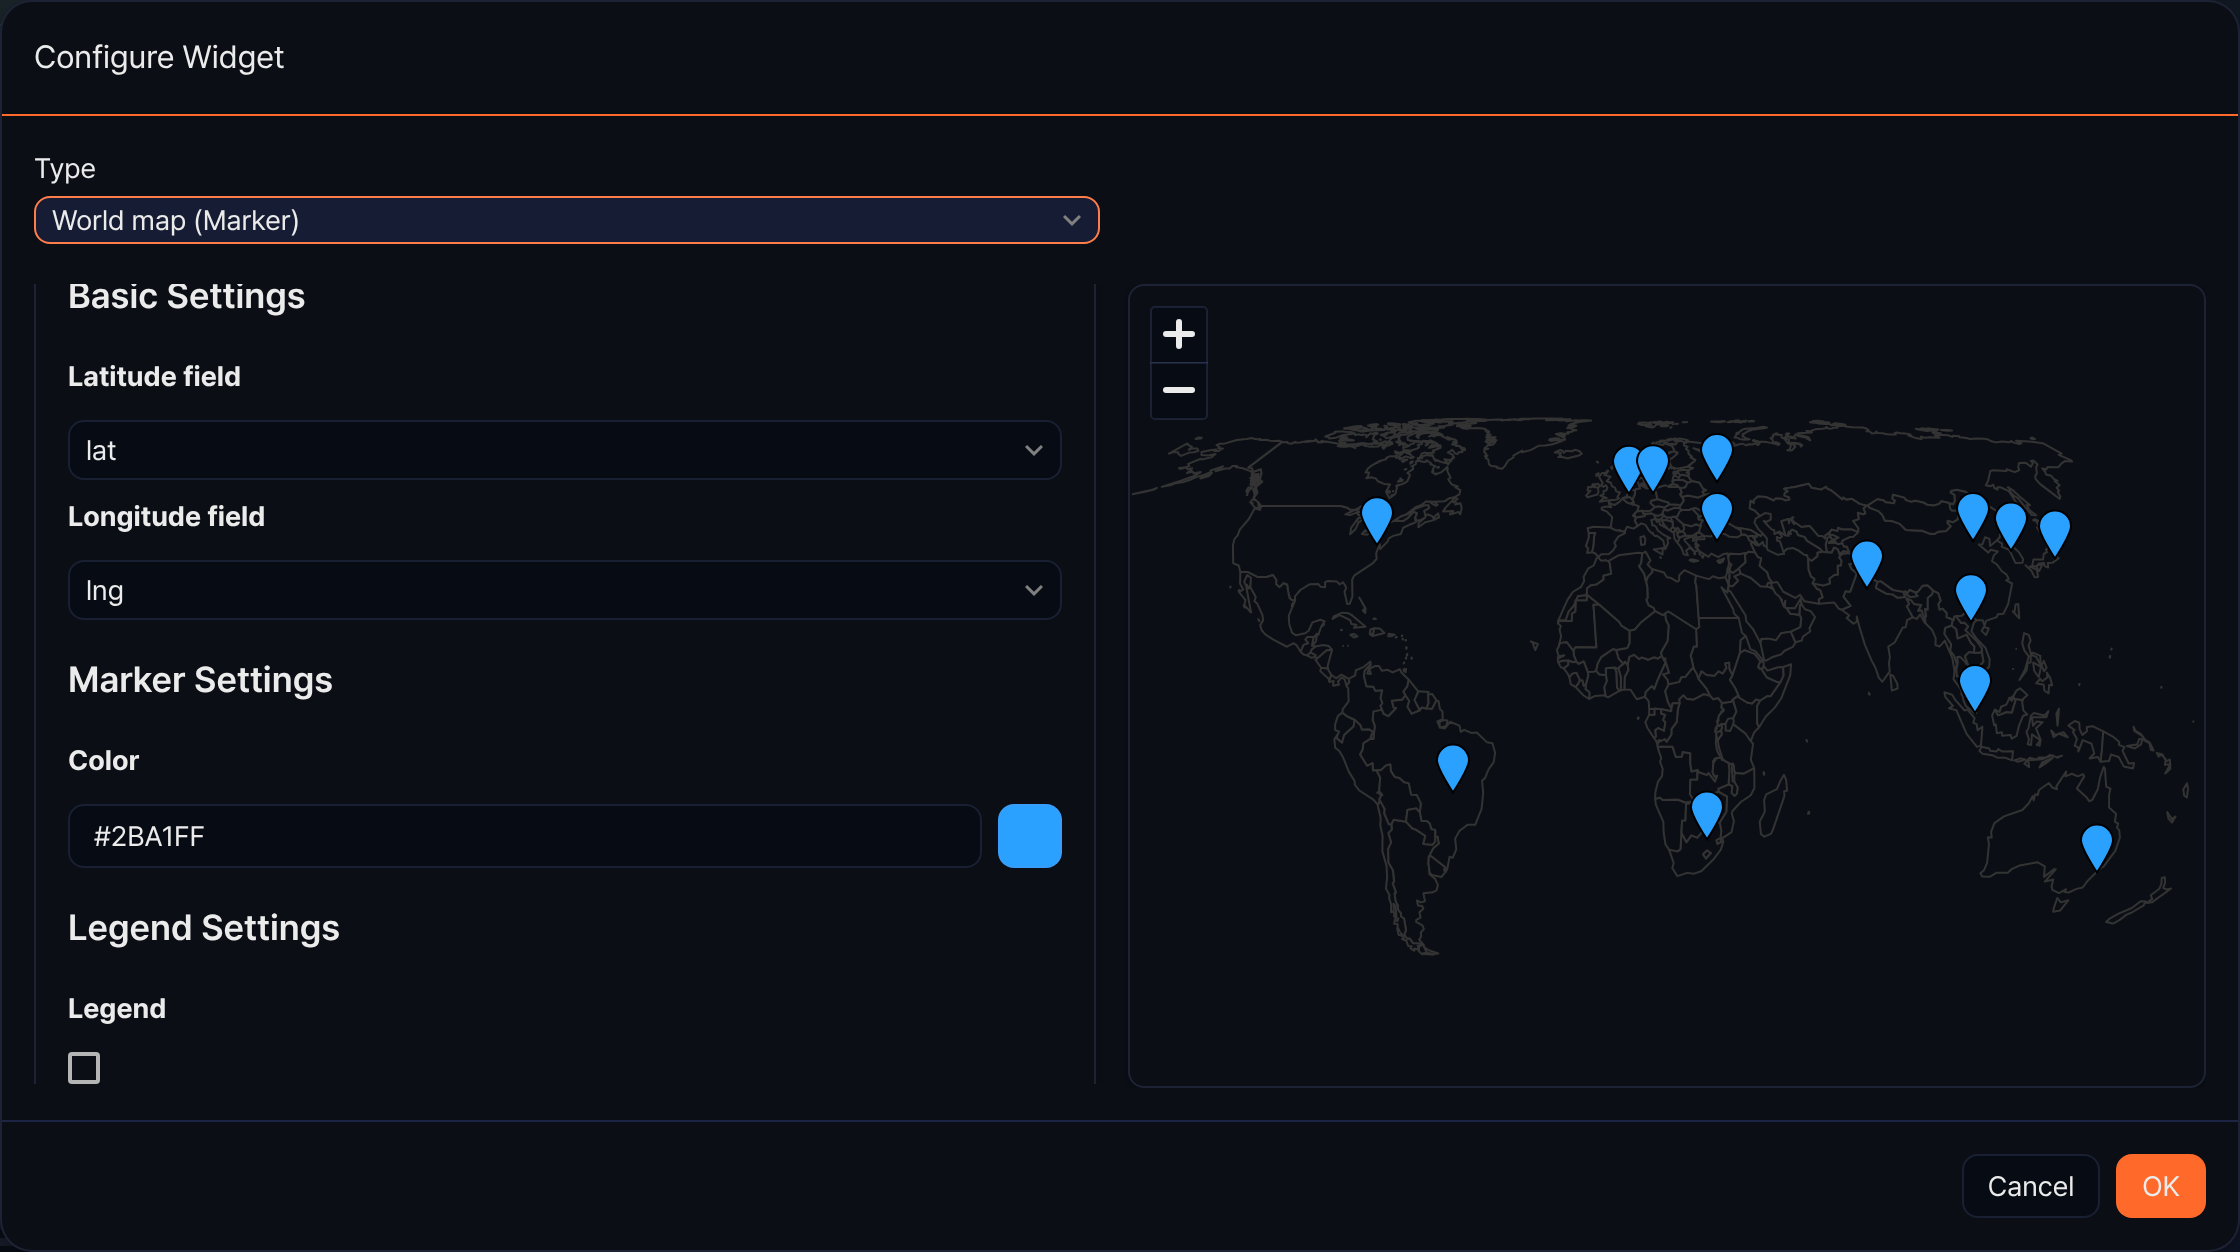Select the map marker over North America
The height and width of the screenshot is (1252, 2240).
[1377, 520]
